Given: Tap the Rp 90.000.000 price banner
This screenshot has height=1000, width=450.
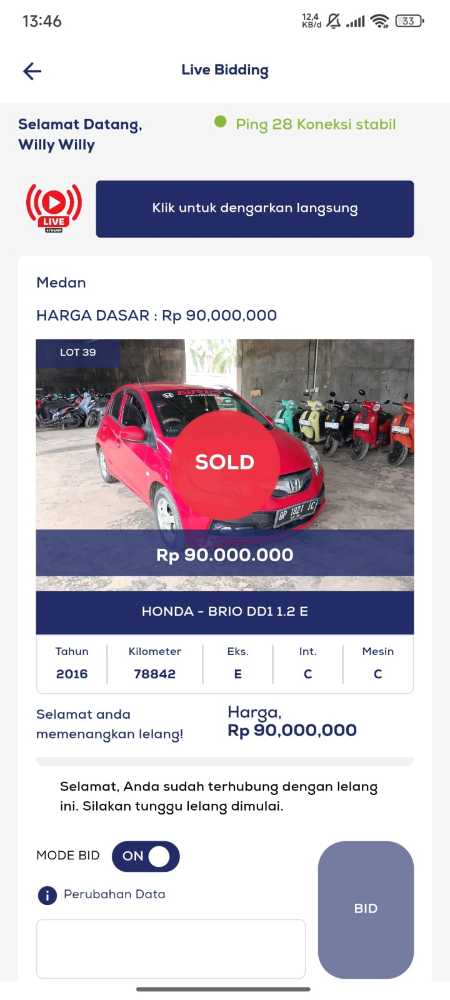Looking at the screenshot, I should (225, 554).
